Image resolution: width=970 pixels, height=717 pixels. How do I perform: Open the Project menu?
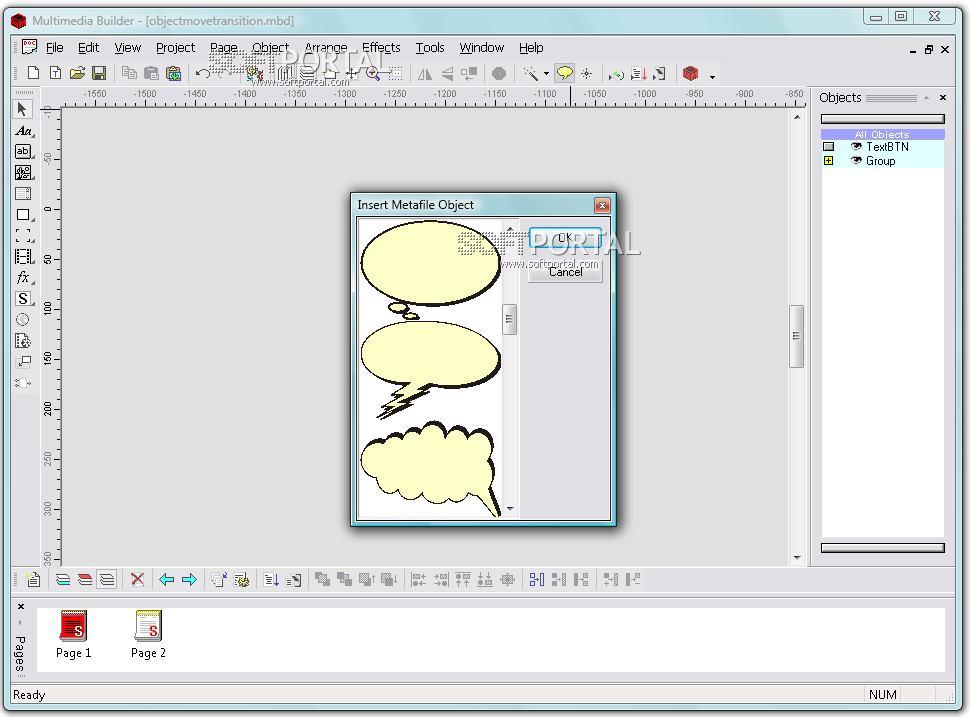click(x=175, y=47)
